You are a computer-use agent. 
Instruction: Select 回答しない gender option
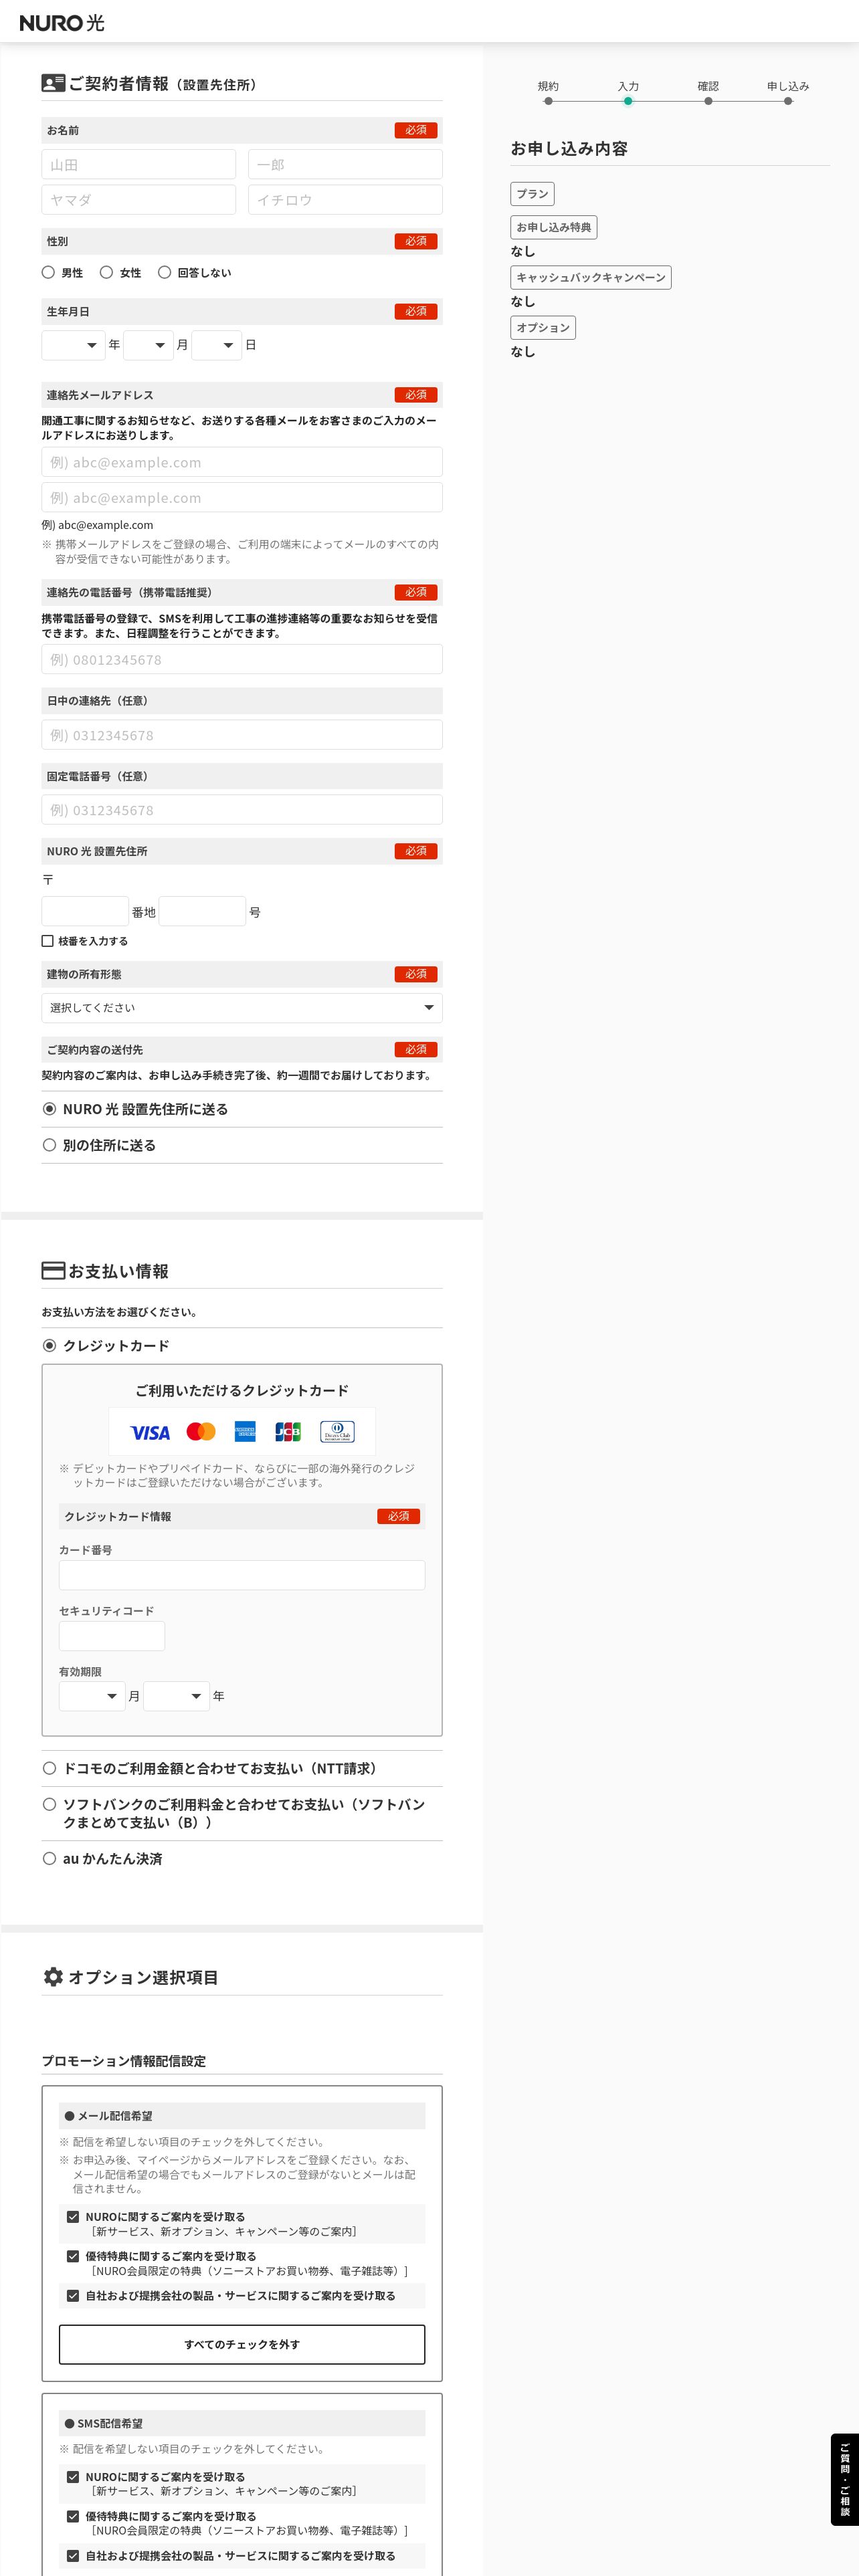(x=164, y=272)
